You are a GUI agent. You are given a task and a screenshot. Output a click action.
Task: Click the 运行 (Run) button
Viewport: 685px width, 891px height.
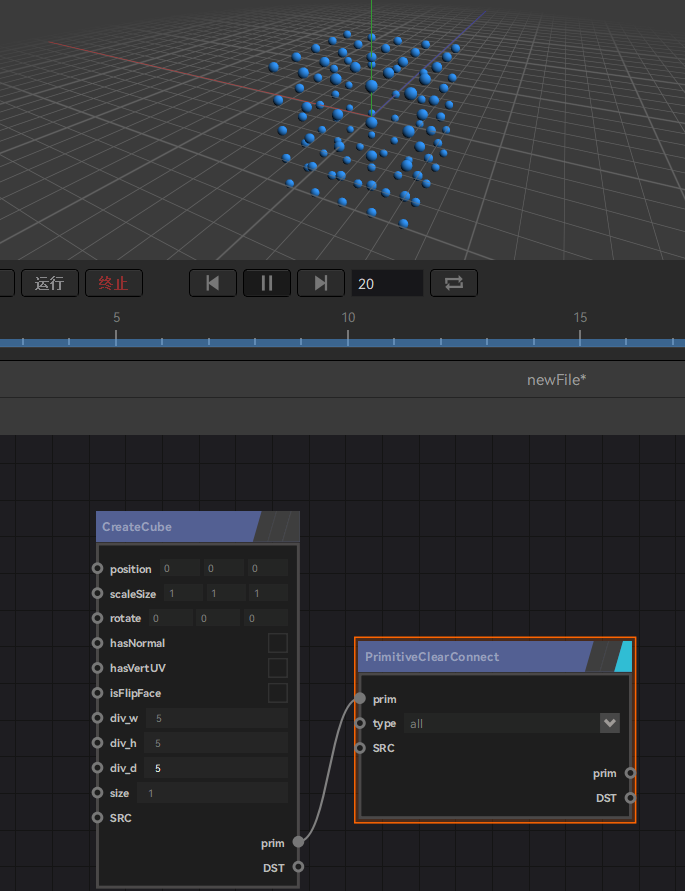pyautogui.click(x=50, y=283)
